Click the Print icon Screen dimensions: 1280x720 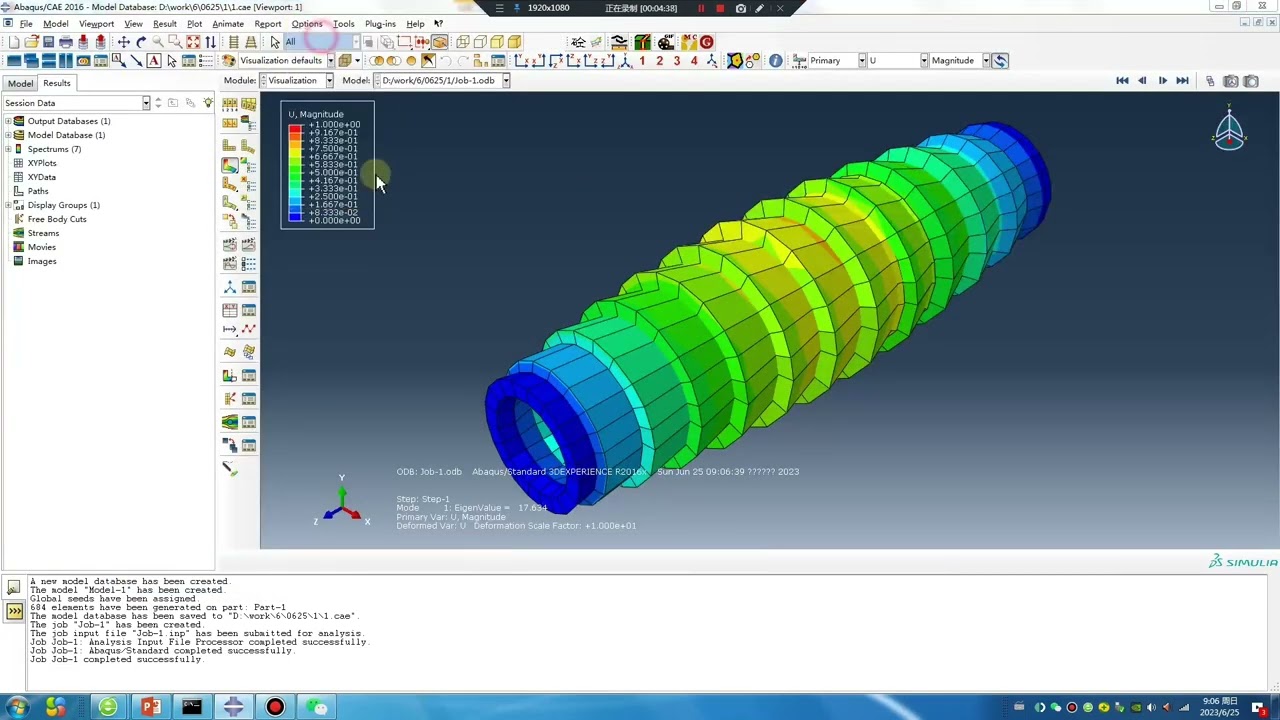click(x=66, y=42)
